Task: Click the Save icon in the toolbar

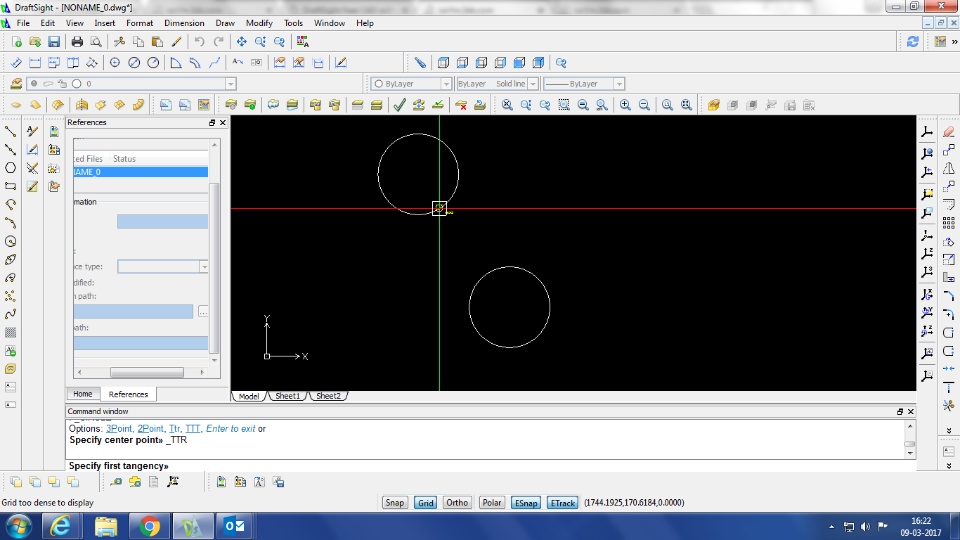Action: point(53,42)
